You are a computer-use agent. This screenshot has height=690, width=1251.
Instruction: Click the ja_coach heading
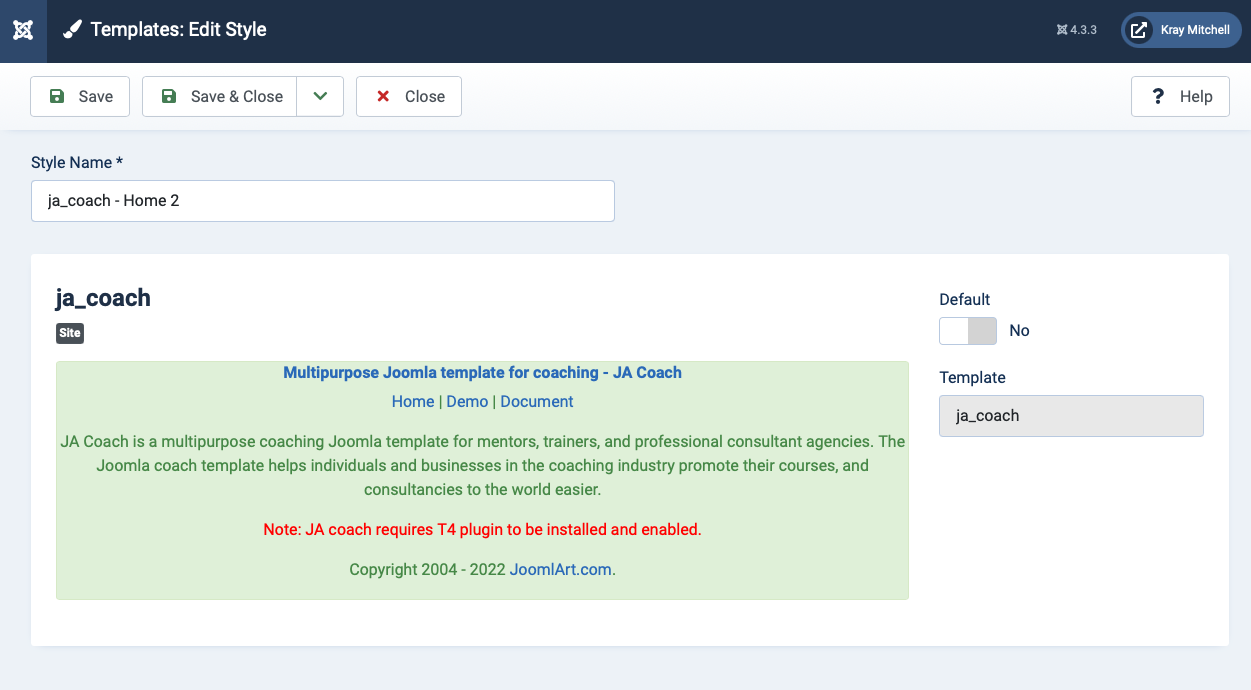[103, 298]
